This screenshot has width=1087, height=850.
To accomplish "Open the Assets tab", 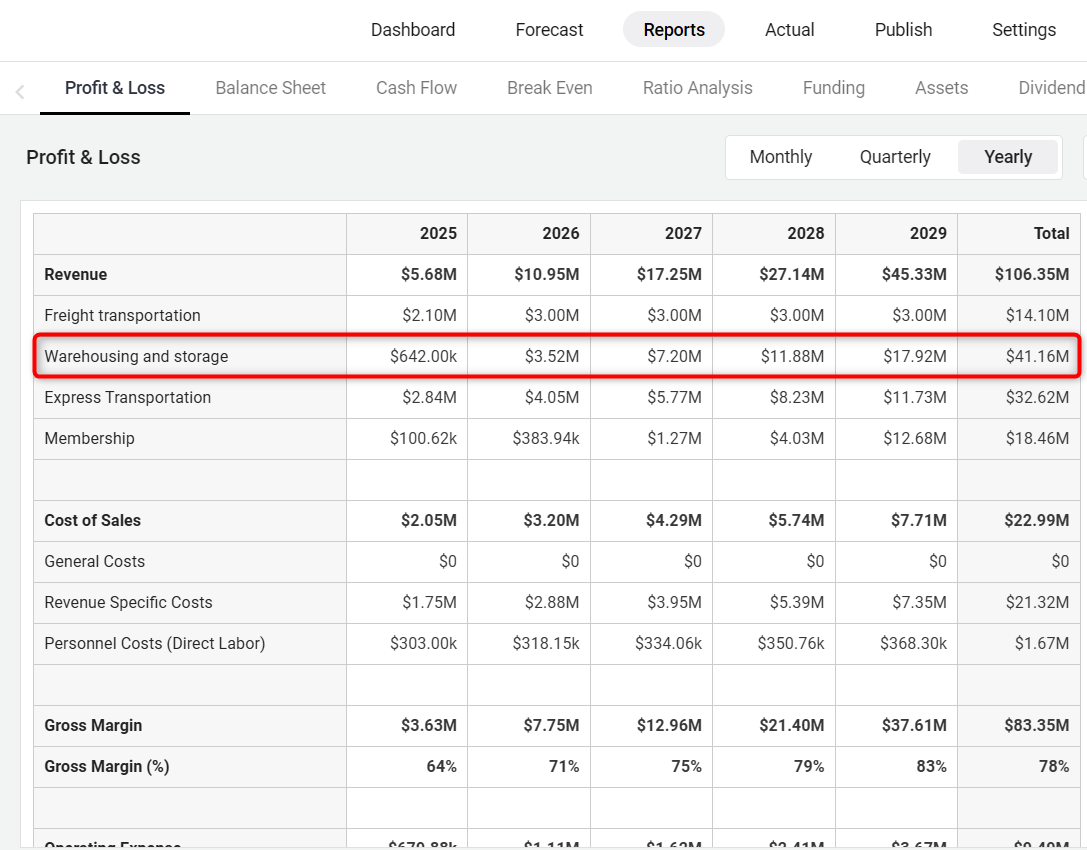I will (x=941, y=88).
